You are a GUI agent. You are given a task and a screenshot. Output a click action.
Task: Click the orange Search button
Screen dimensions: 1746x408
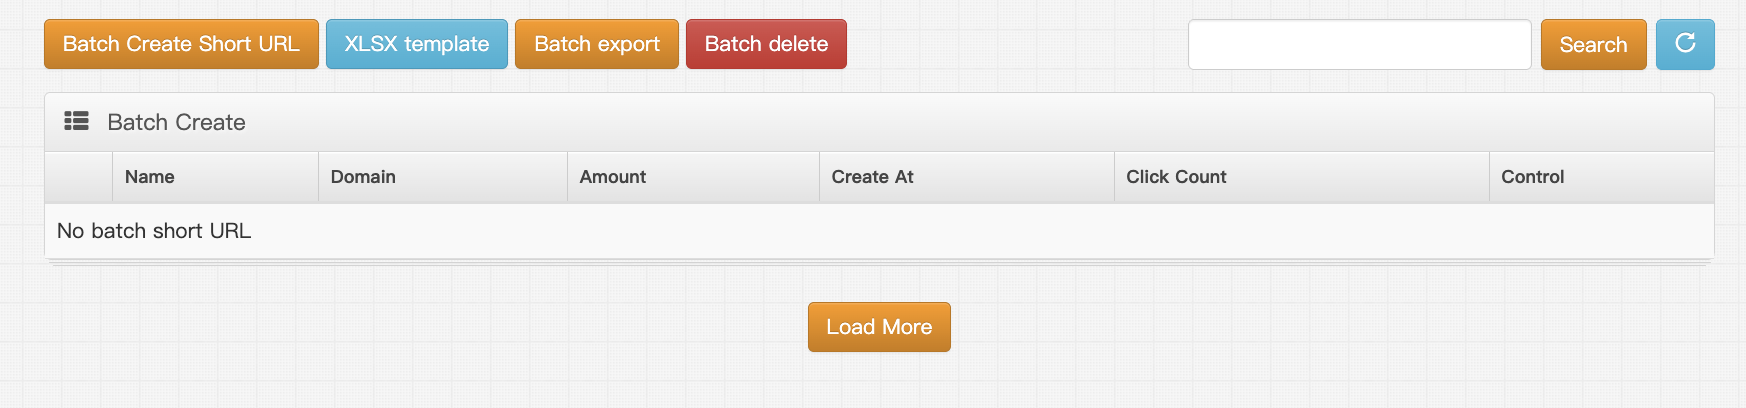pos(1593,44)
